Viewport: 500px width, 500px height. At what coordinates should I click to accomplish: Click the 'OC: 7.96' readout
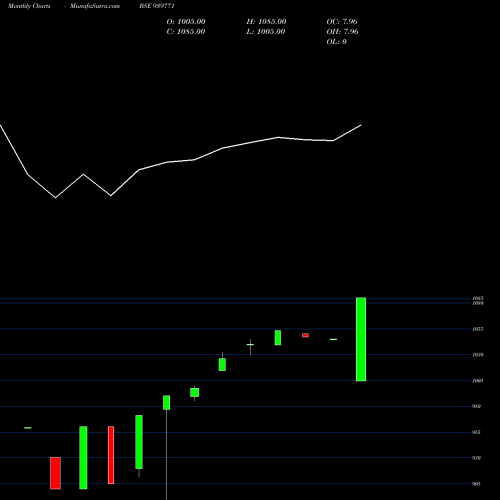[x=342, y=22]
